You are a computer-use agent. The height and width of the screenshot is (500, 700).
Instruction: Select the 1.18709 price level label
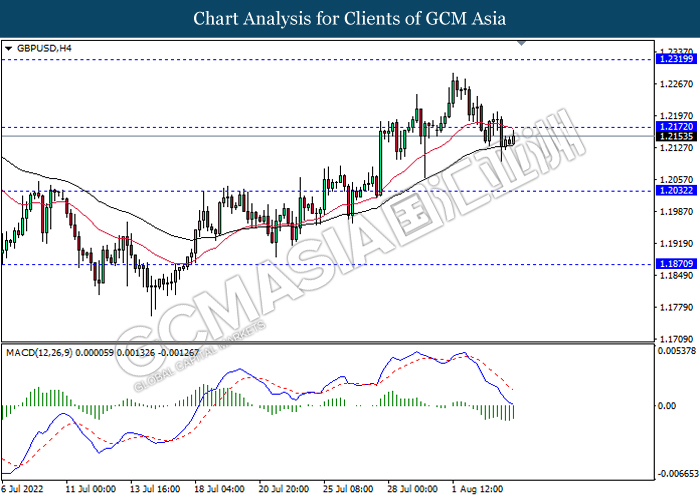676,264
